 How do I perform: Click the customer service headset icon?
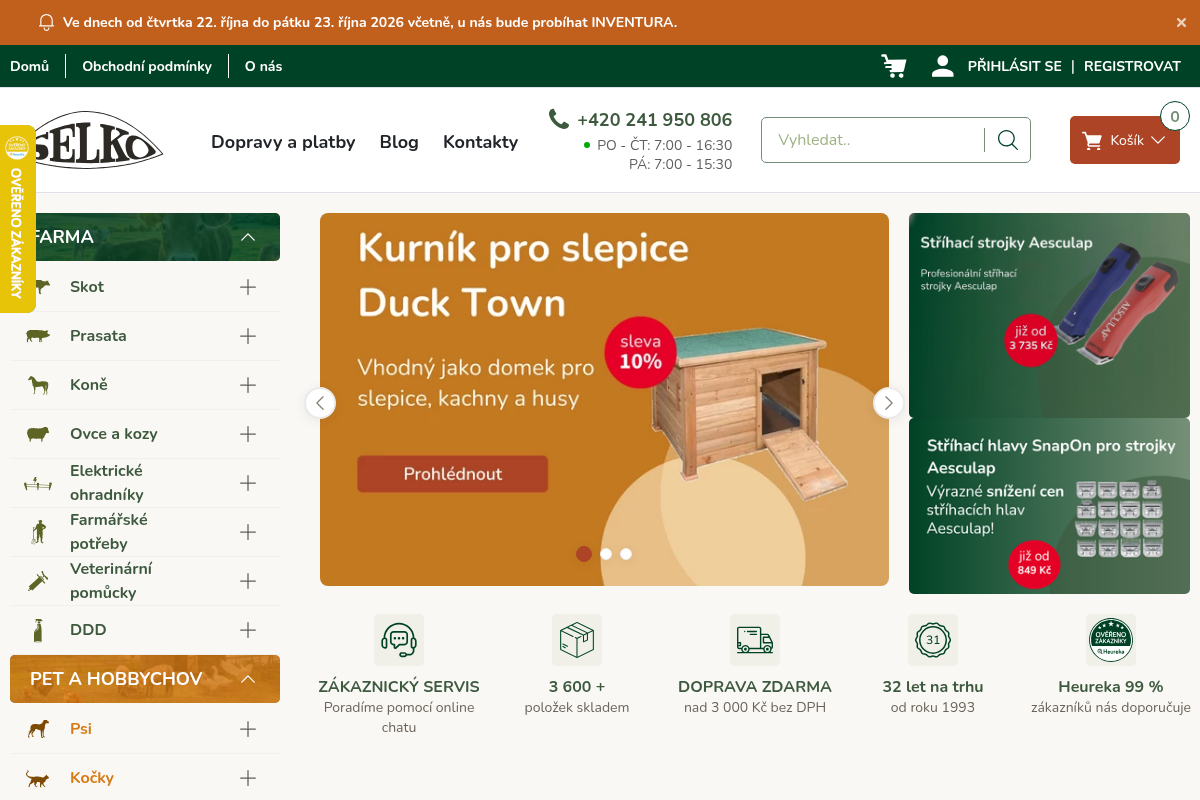click(x=399, y=640)
